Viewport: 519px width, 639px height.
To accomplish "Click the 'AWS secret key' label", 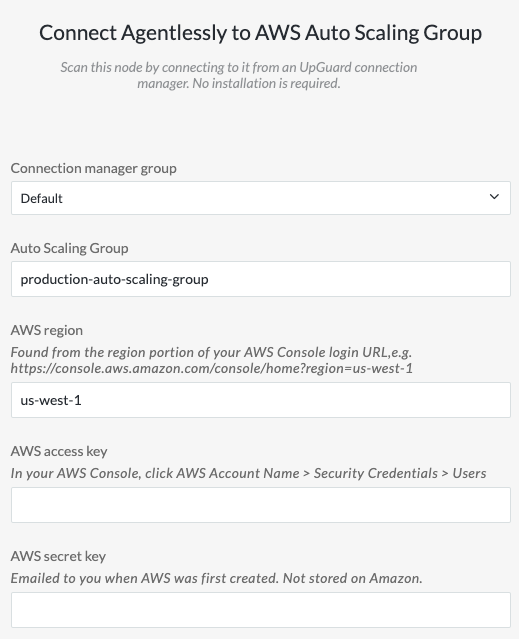I will tap(58, 556).
